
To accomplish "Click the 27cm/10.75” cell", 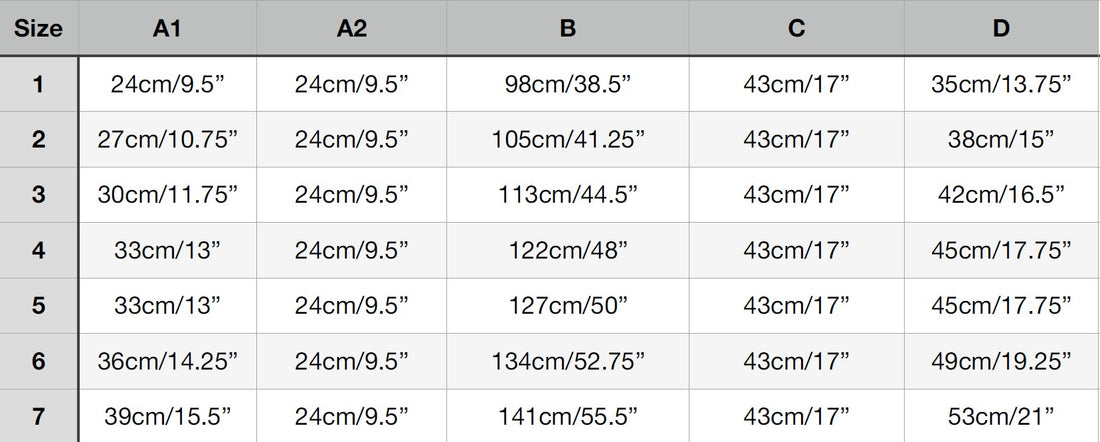I will pos(167,139).
